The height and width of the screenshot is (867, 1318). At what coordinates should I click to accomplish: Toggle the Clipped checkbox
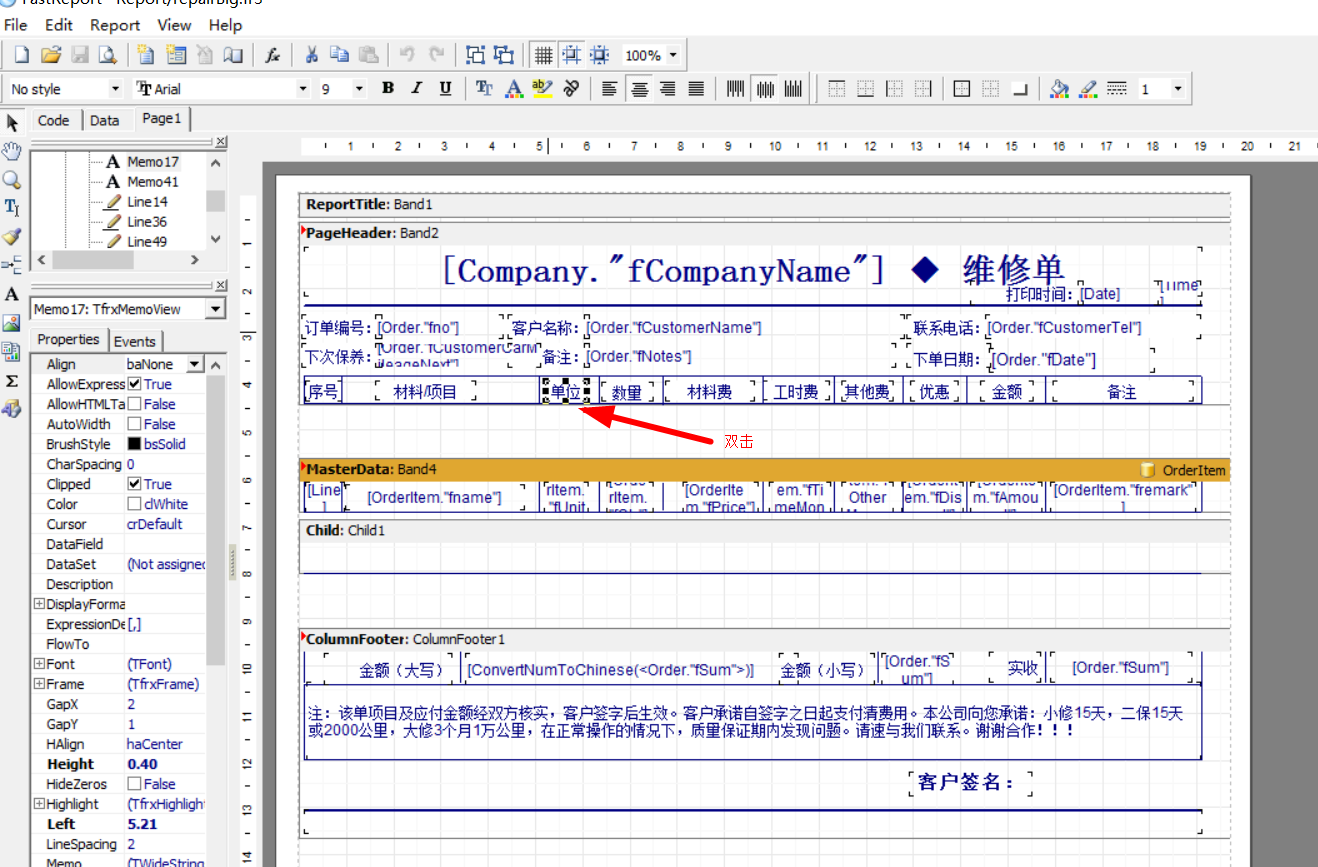tap(134, 484)
